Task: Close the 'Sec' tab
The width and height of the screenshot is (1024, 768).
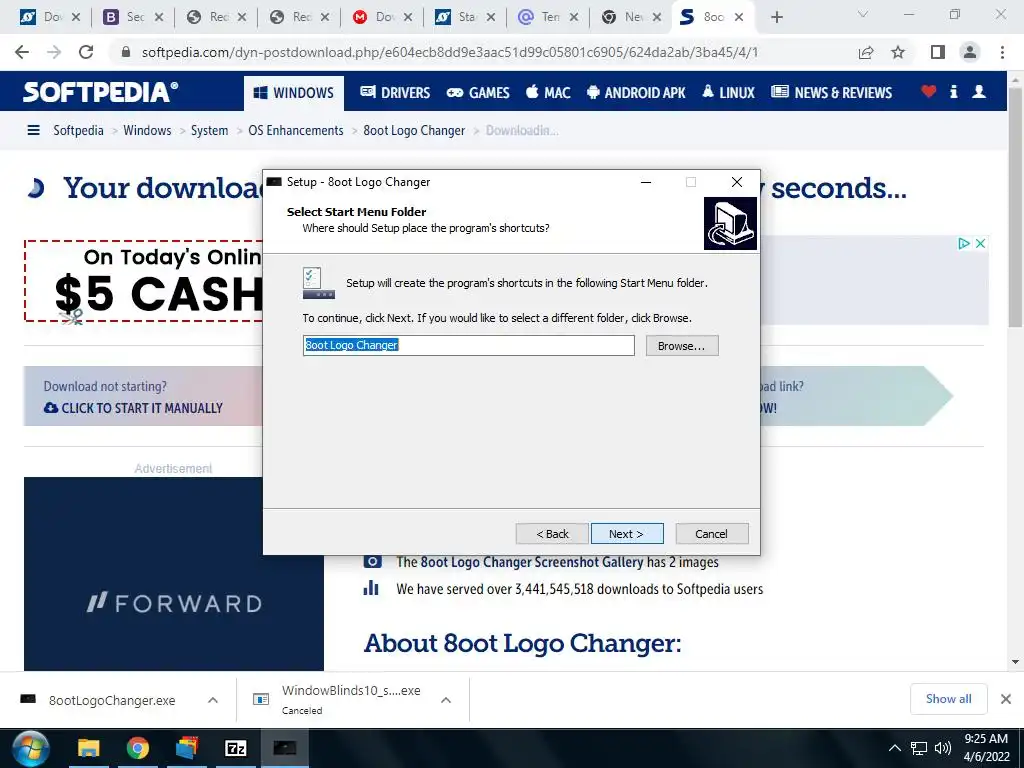Action: point(159,18)
